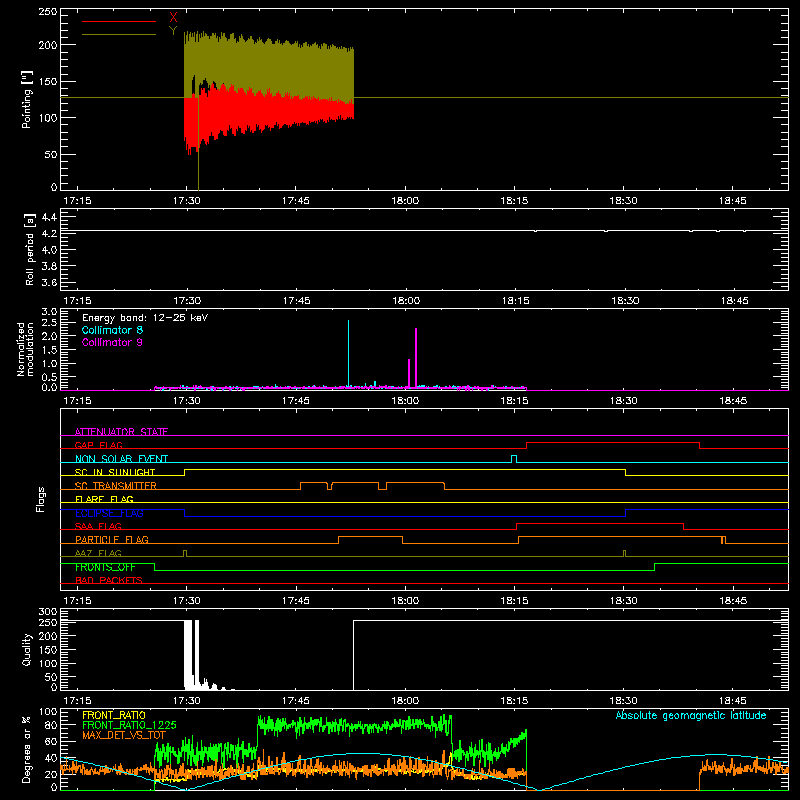Select the BAD_PACKETS flag label

coord(109,580)
